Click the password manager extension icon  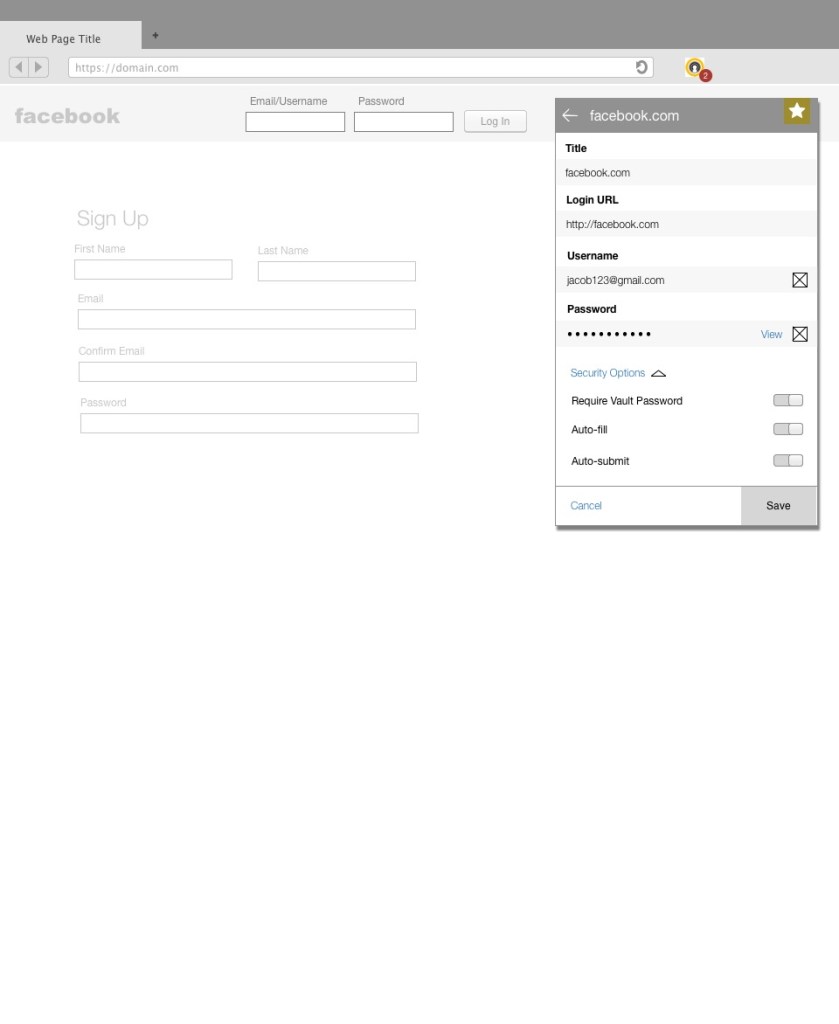(695, 68)
